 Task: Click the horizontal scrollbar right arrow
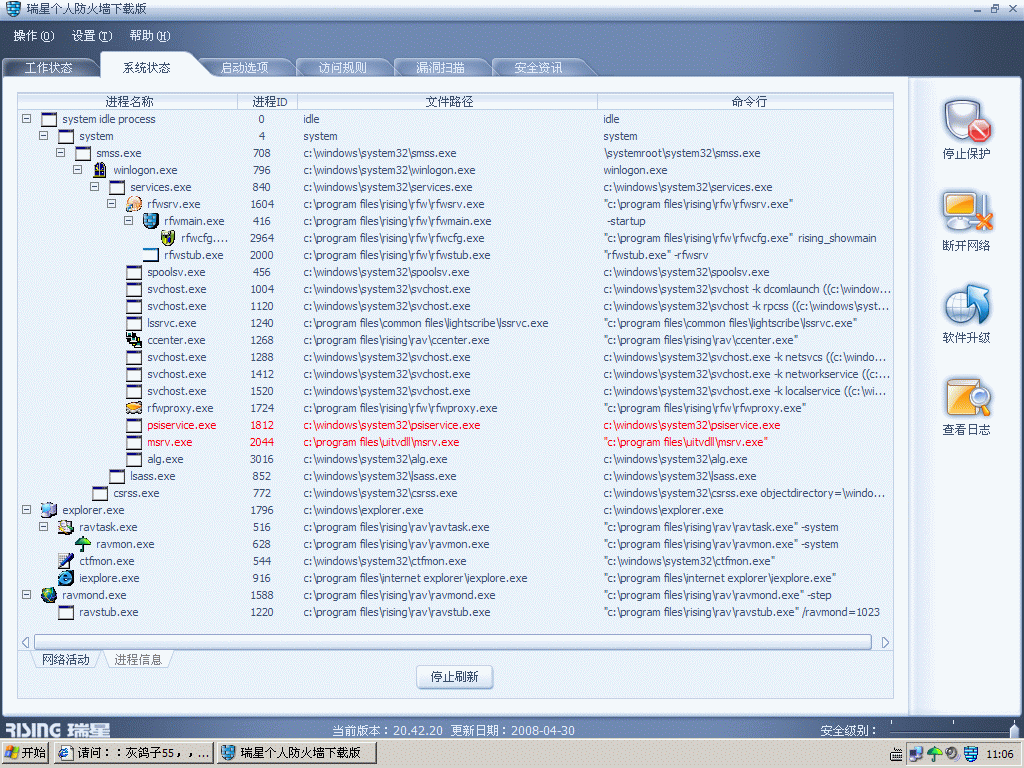tap(885, 643)
